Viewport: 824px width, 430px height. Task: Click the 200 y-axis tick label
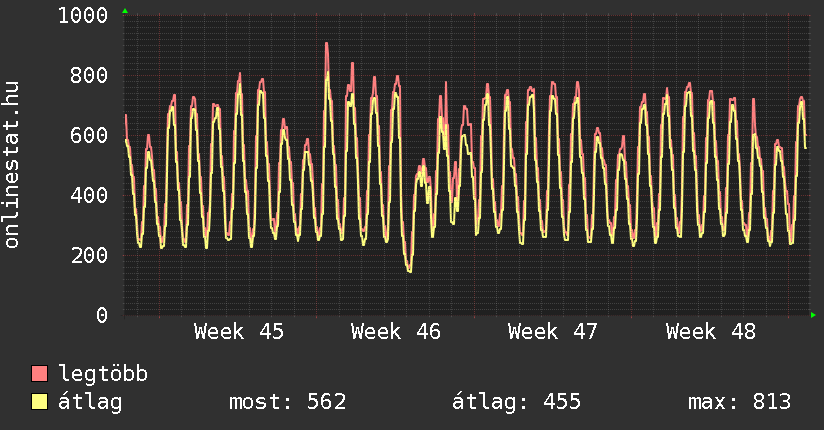click(x=90, y=256)
